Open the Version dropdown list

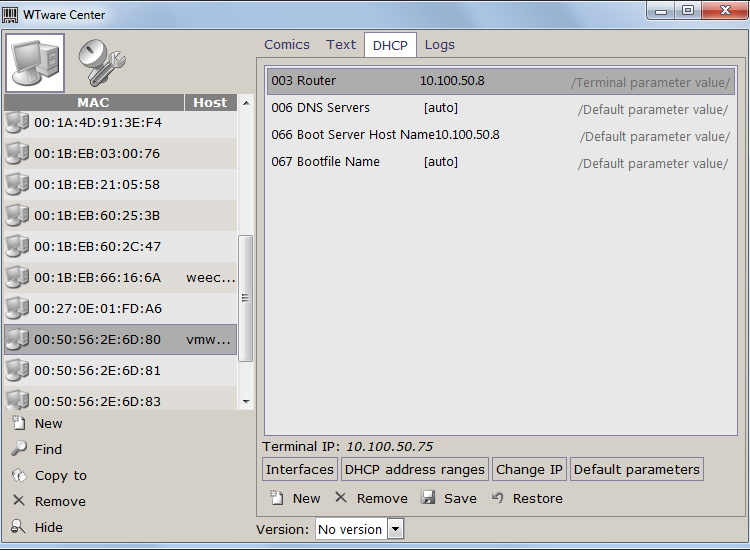click(395, 529)
